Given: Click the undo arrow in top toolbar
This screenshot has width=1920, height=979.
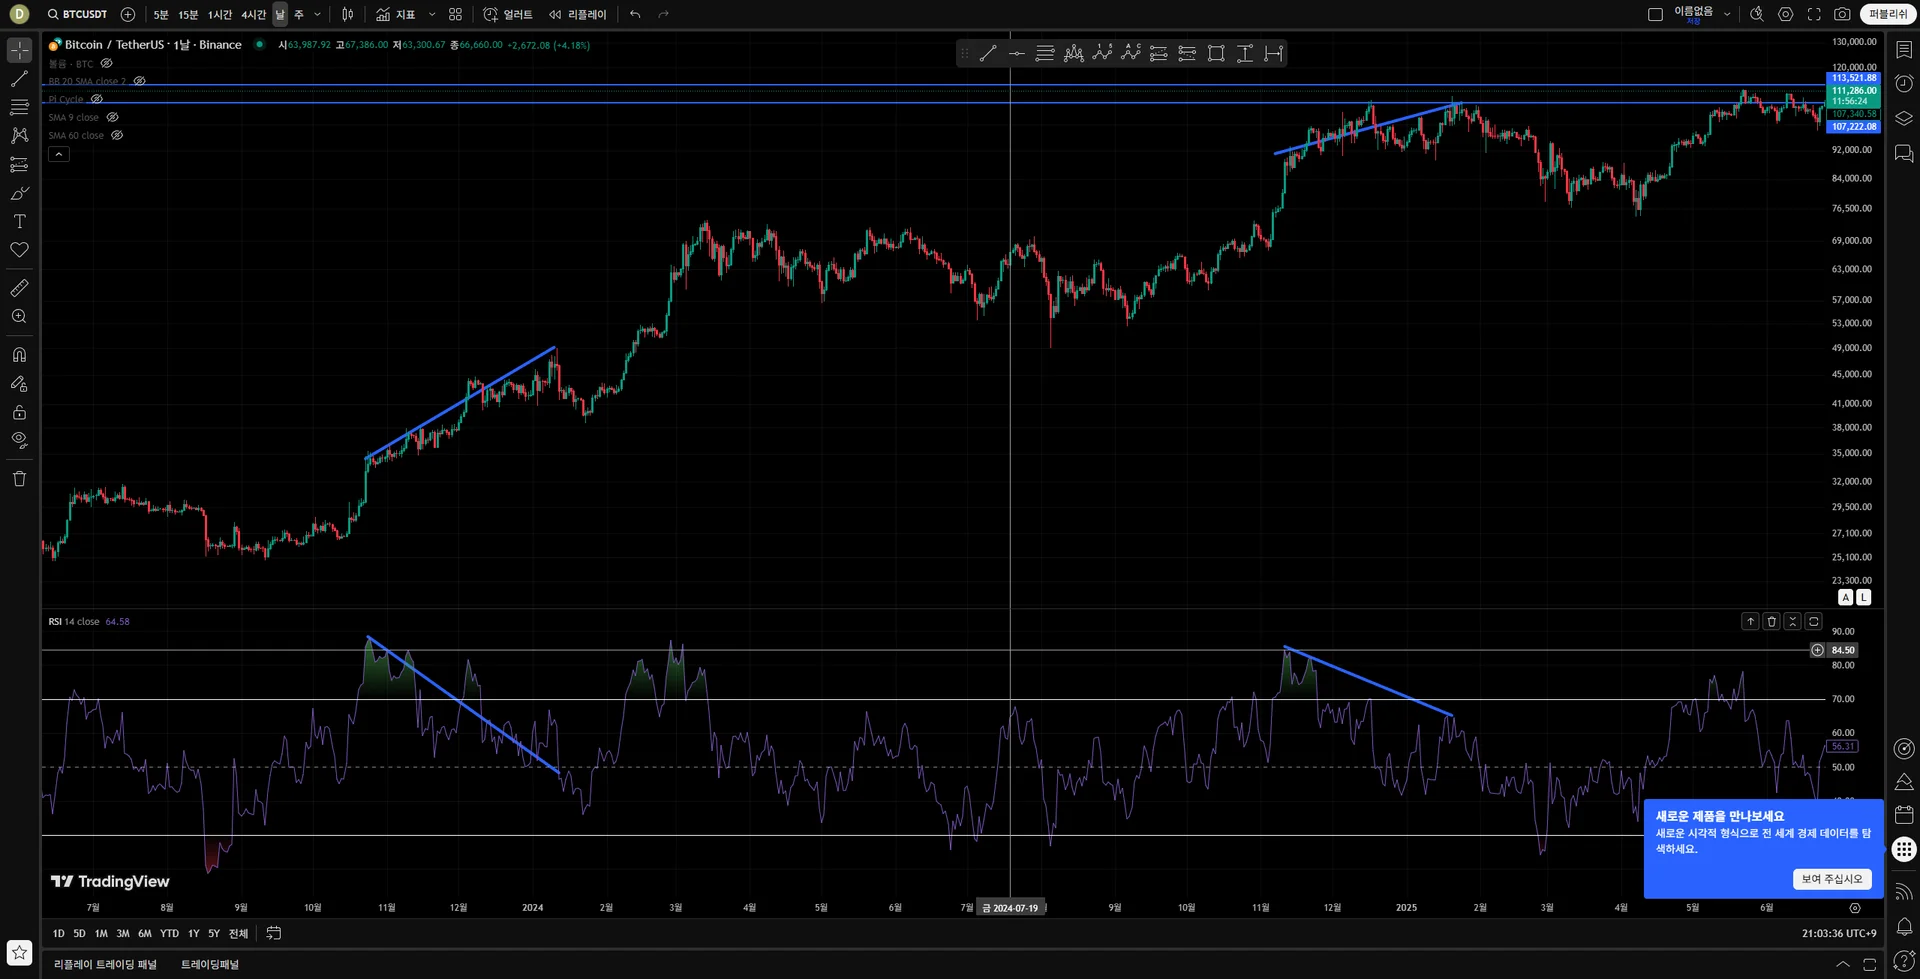Looking at the screenshot, I should click(635, 14).
